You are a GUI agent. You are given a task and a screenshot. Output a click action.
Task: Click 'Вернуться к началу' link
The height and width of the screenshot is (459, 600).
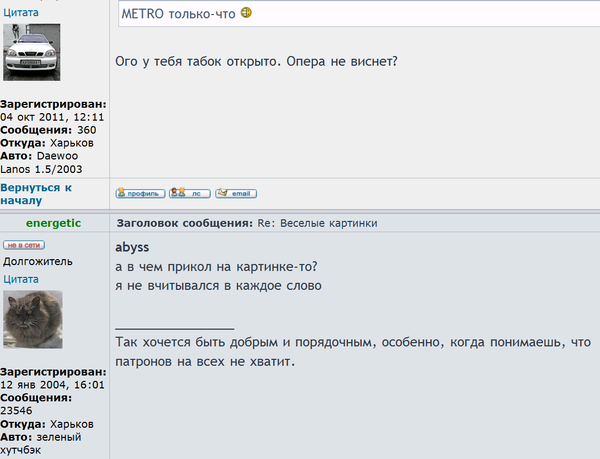pyautogui.click(x=37, y=193)
